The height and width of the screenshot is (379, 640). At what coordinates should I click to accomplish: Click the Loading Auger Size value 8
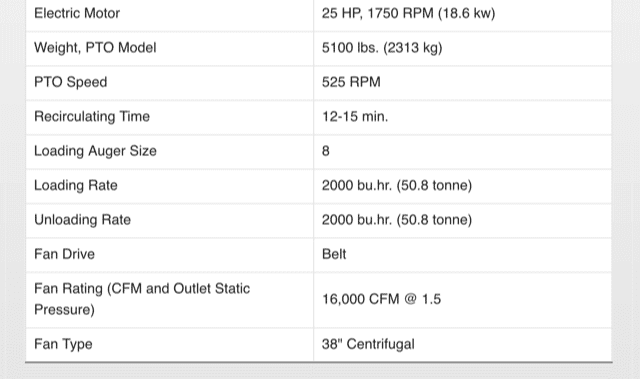(x=326, y=151)
